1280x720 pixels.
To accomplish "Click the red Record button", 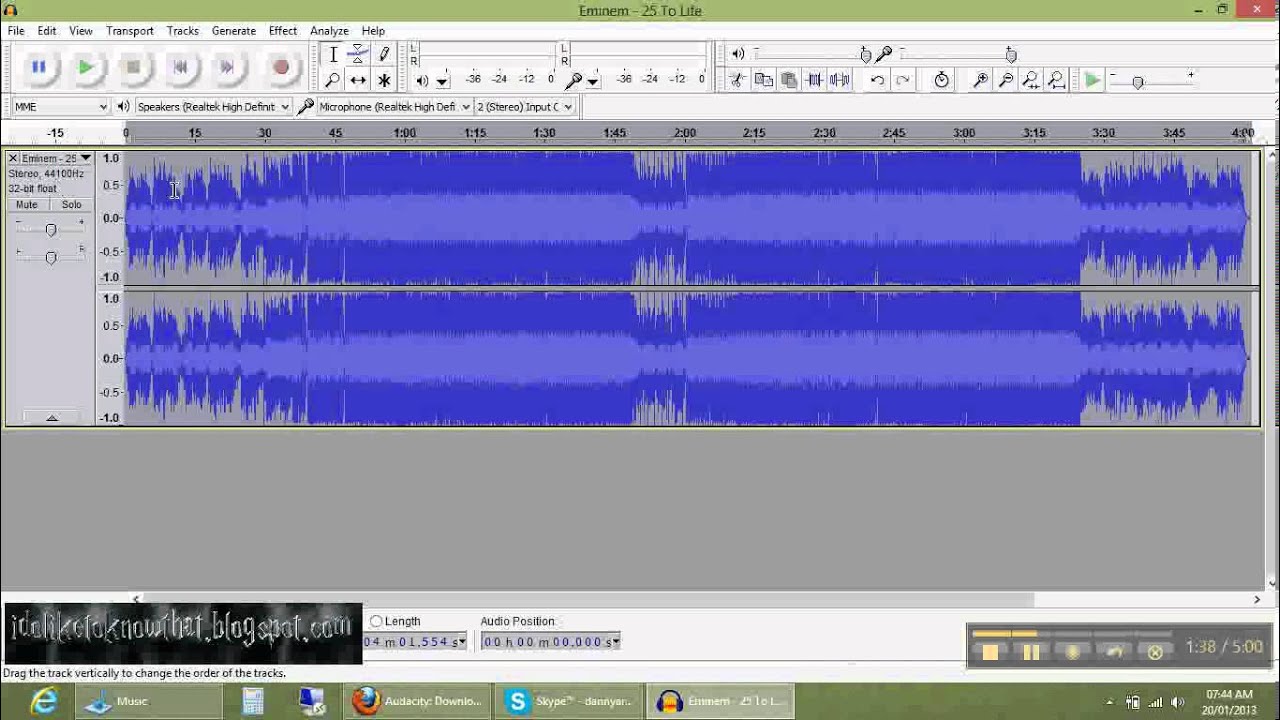I will click(281, 67).
